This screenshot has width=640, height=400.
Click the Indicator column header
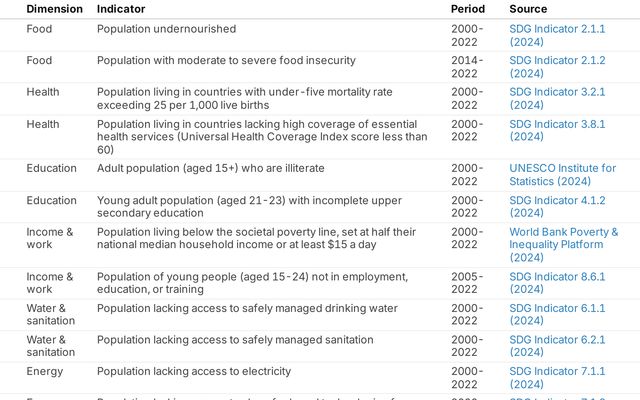click(121, 9)
